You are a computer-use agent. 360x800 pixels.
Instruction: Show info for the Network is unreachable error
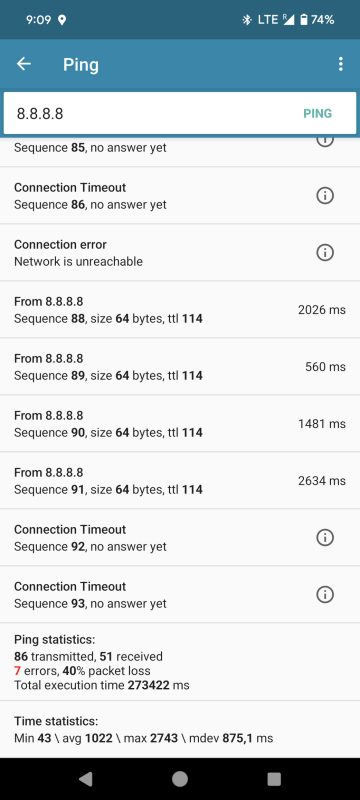pos(325,253)
